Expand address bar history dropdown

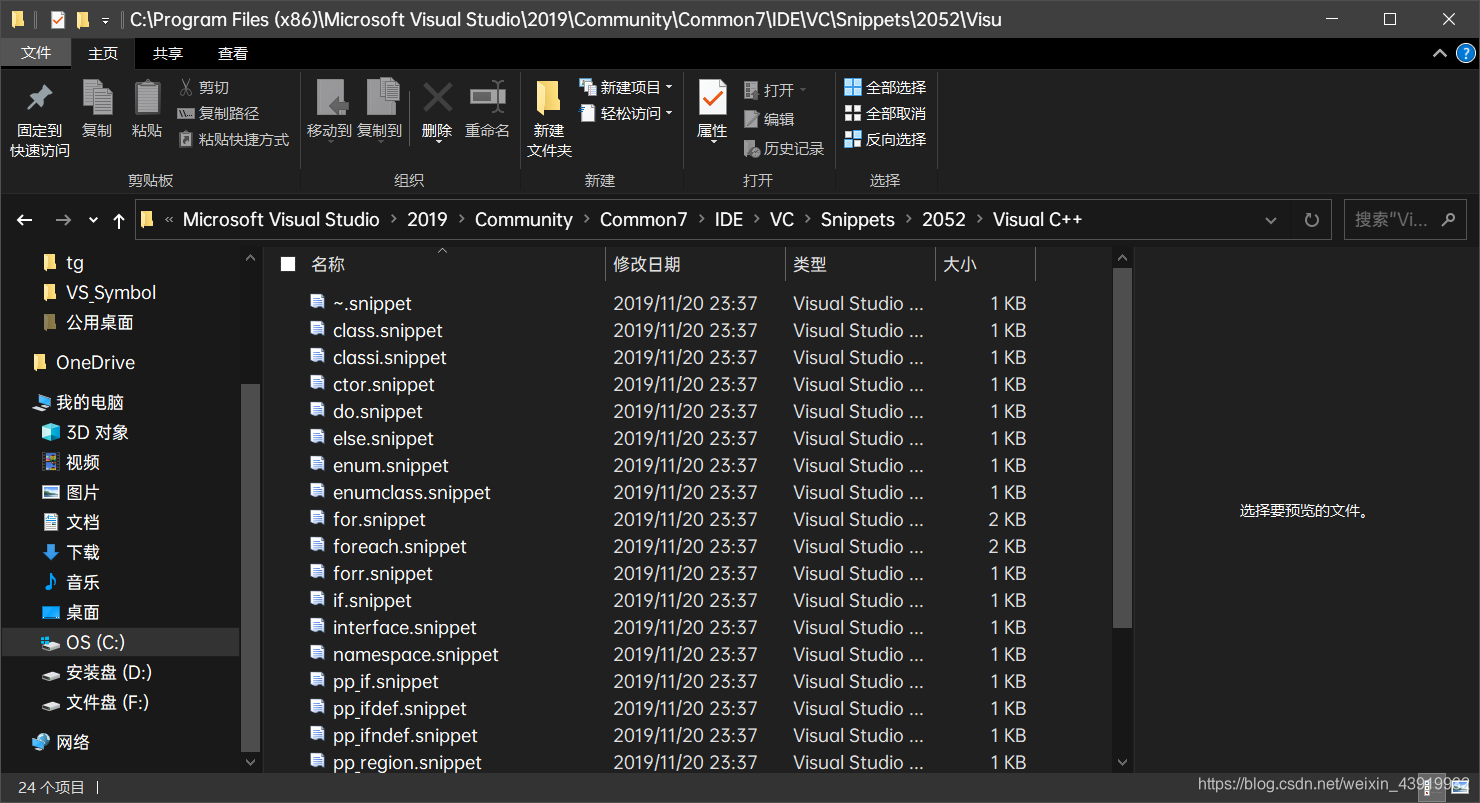[1271, 220]
